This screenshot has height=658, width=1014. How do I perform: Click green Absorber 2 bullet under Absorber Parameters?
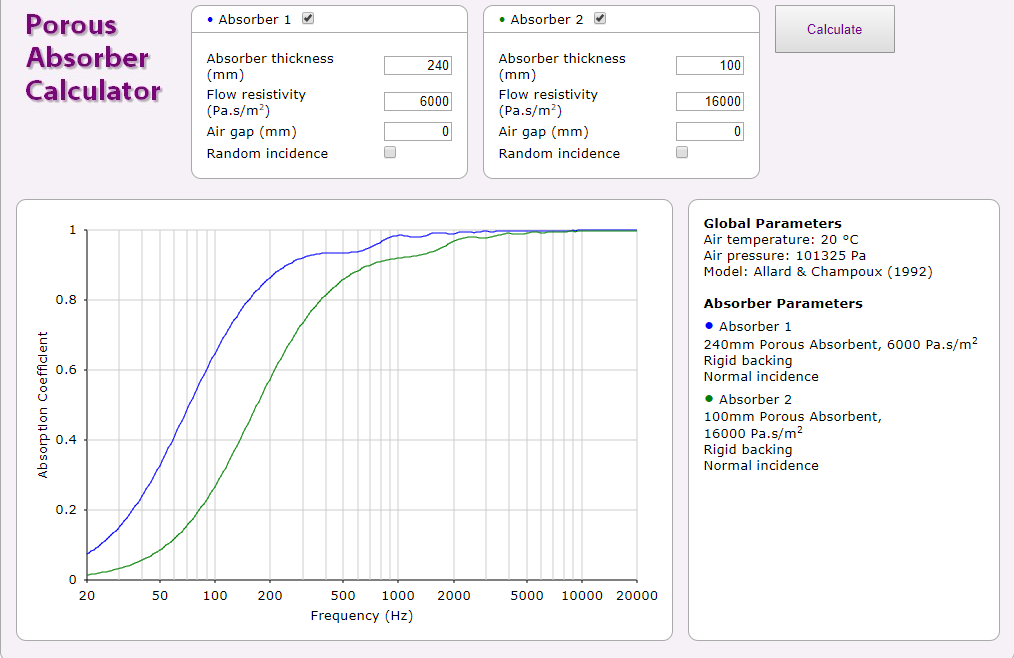click(x=709, y=399)
